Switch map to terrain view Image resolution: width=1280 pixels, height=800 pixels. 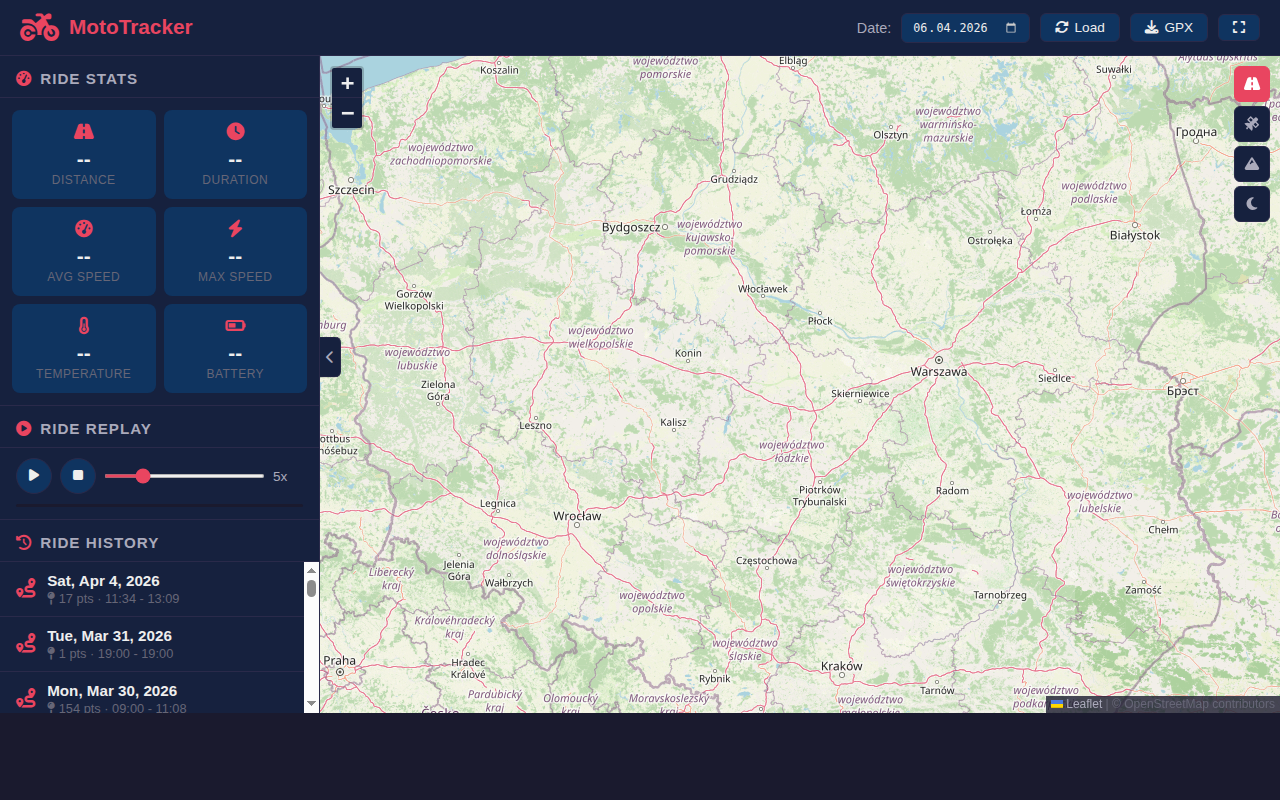pos(1251,163)
